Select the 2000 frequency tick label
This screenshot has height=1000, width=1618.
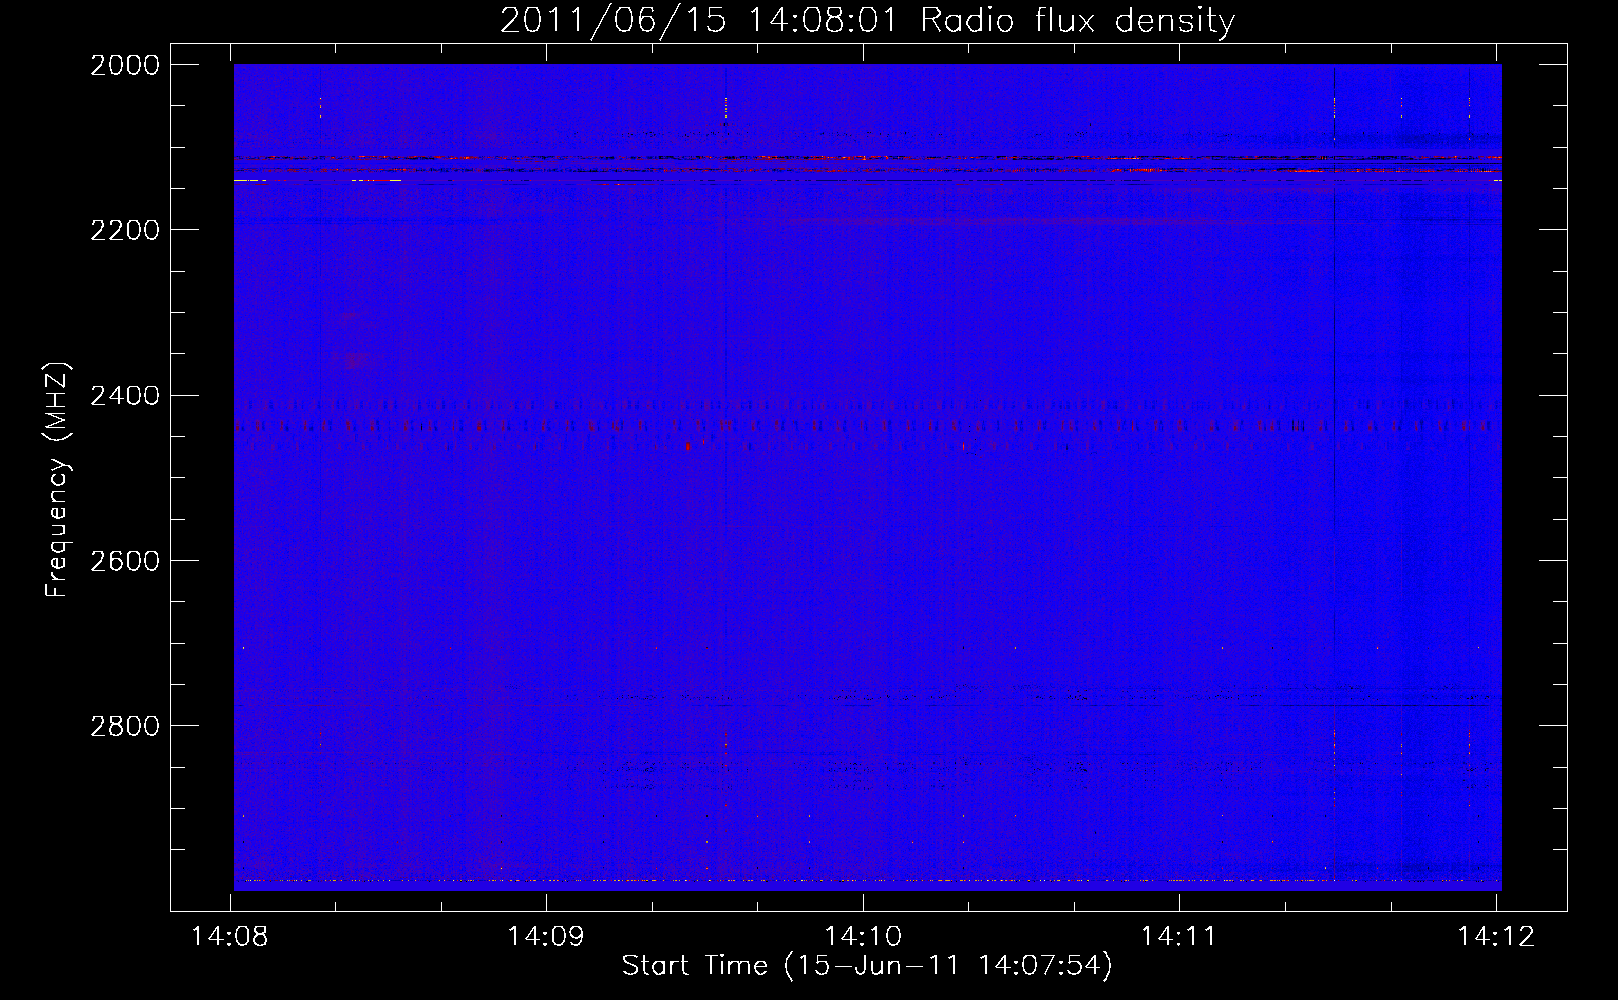tap(125, 65)
